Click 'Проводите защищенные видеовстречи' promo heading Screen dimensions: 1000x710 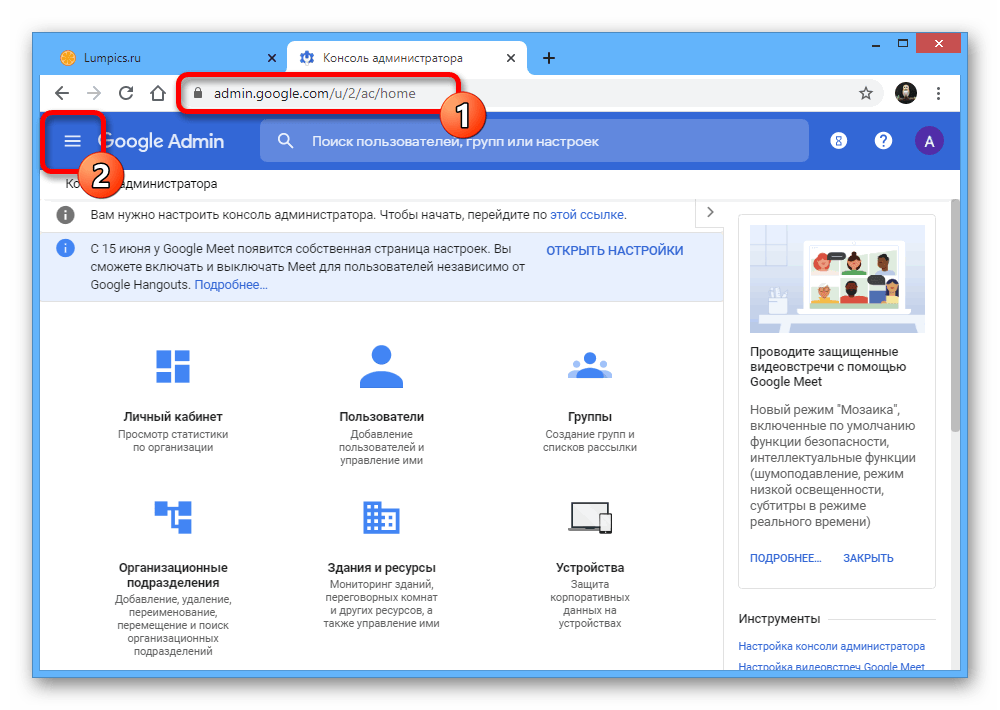(828, 367)
